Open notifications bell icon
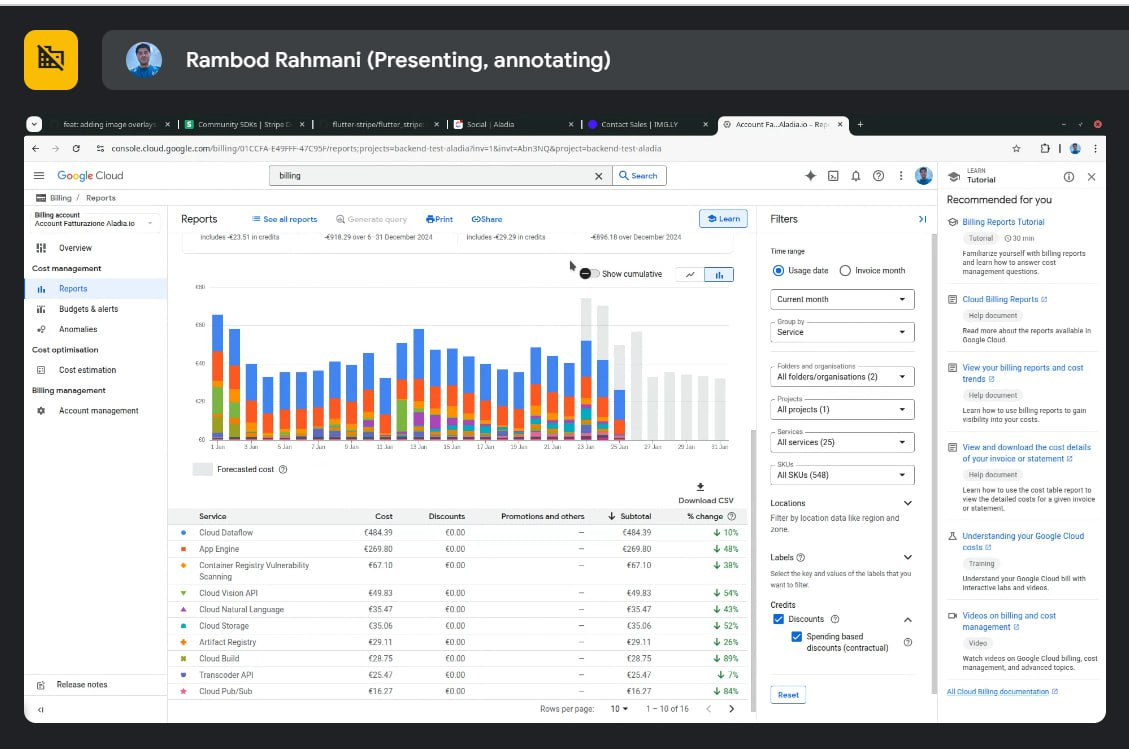The image size is (1129, 749). click(x=855, y=176)
